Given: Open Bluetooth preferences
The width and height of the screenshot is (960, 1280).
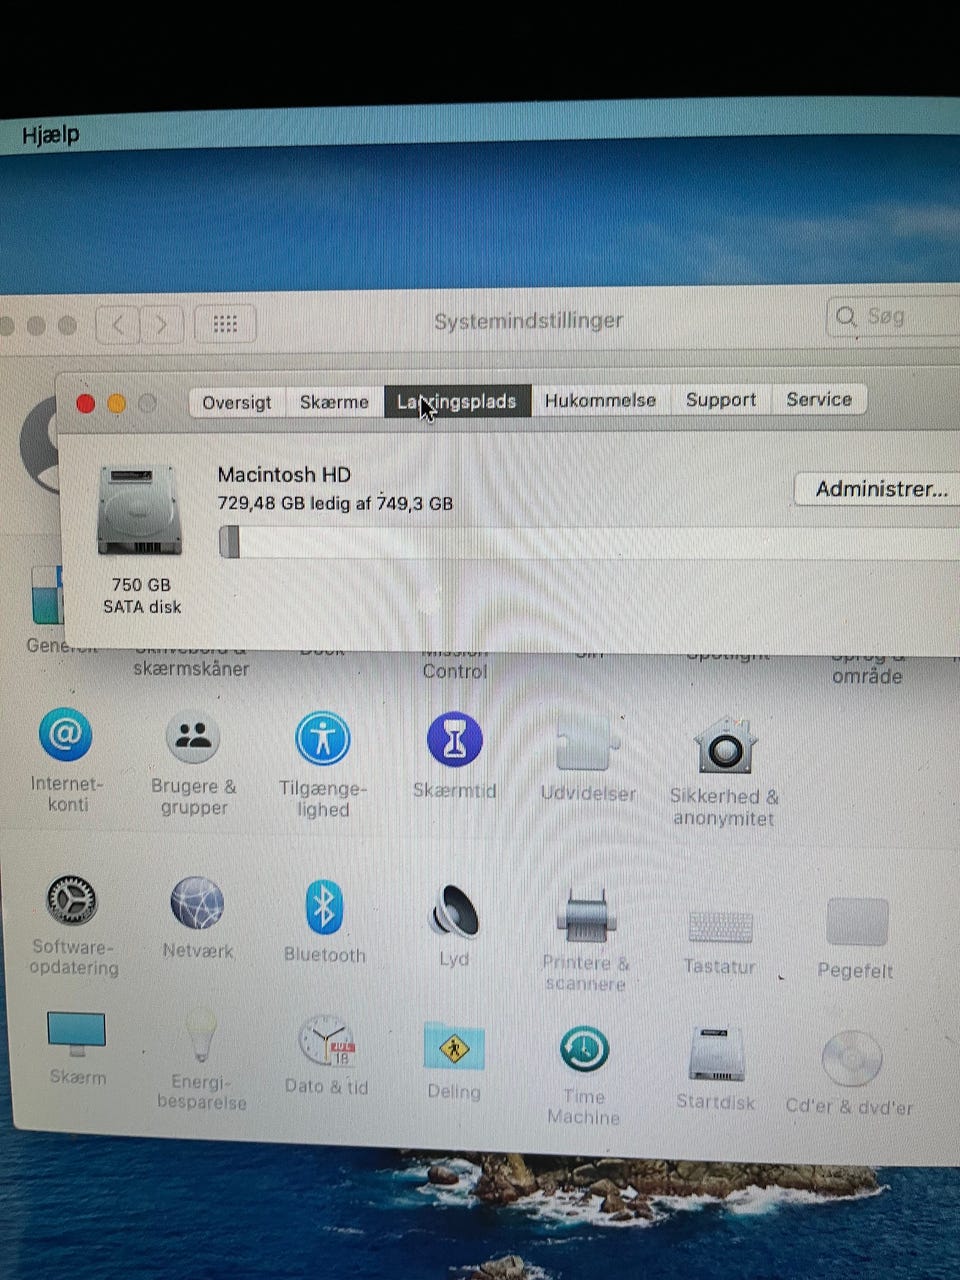Looking at the screenshot, I should click(324, 907).
